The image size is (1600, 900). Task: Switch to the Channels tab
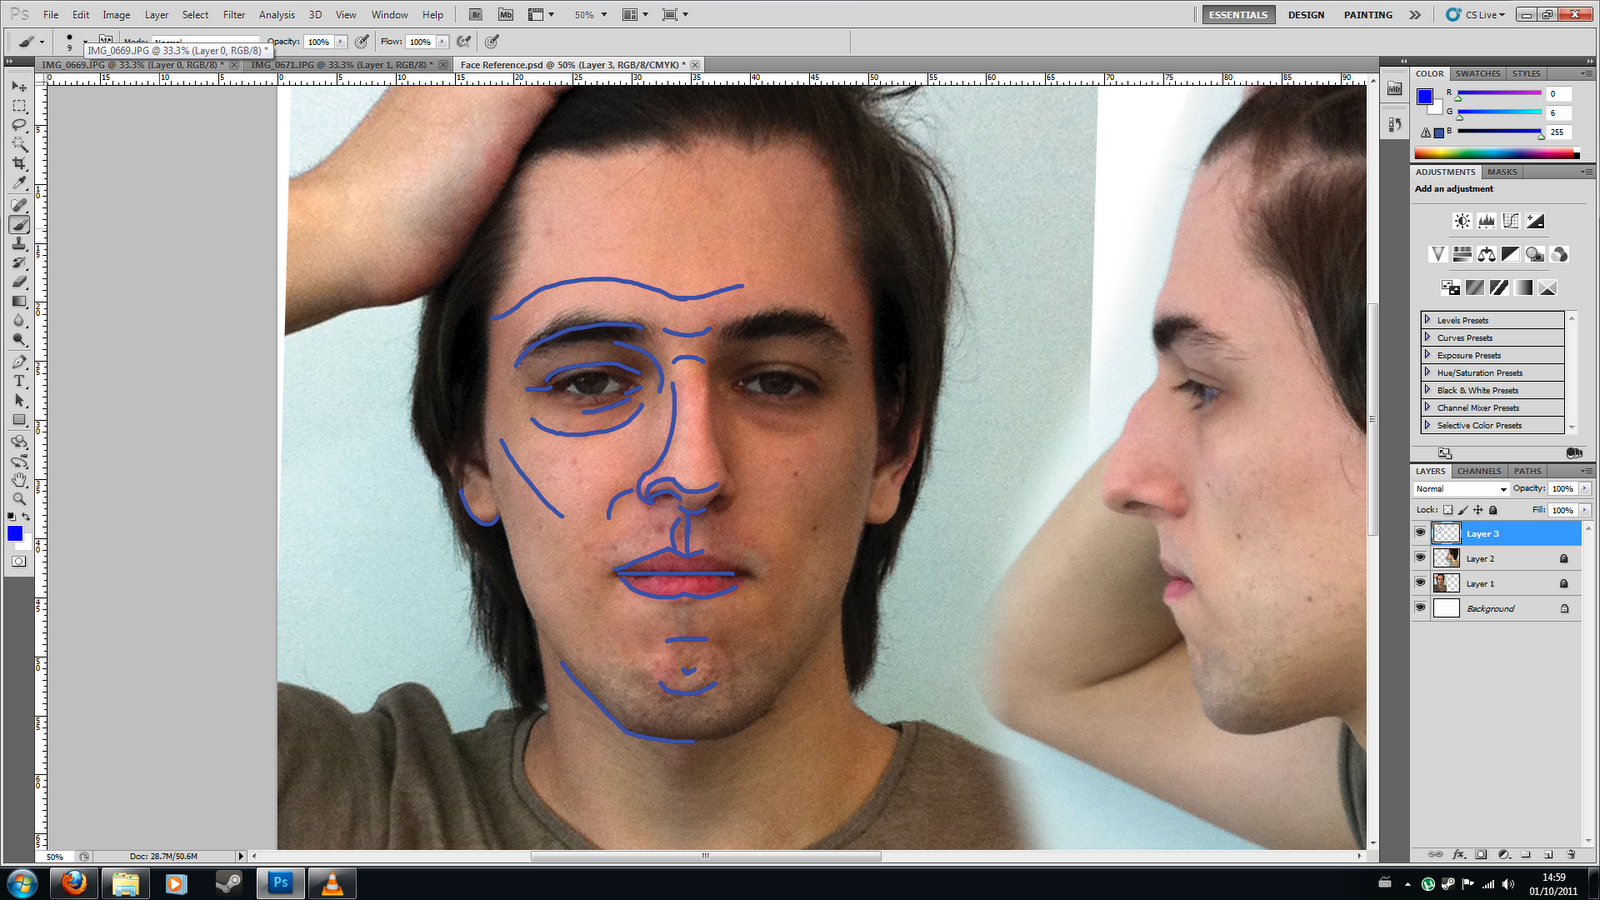(x=1478, y=471)
